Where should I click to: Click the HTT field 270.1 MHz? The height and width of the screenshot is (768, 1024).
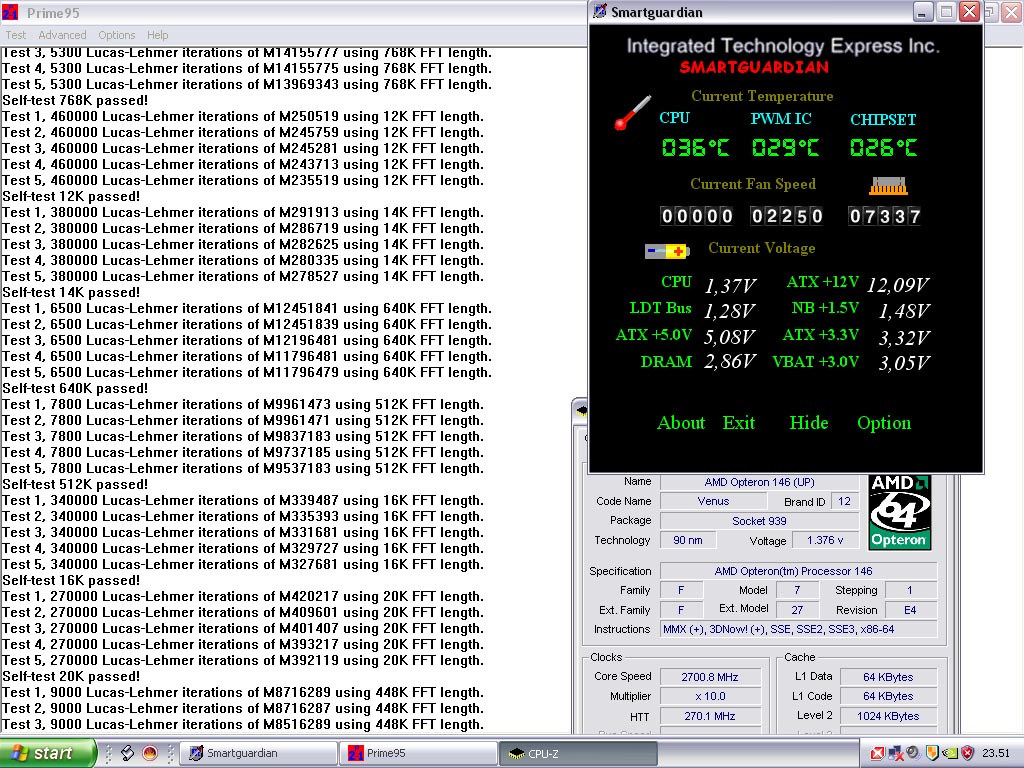point(711,716)
